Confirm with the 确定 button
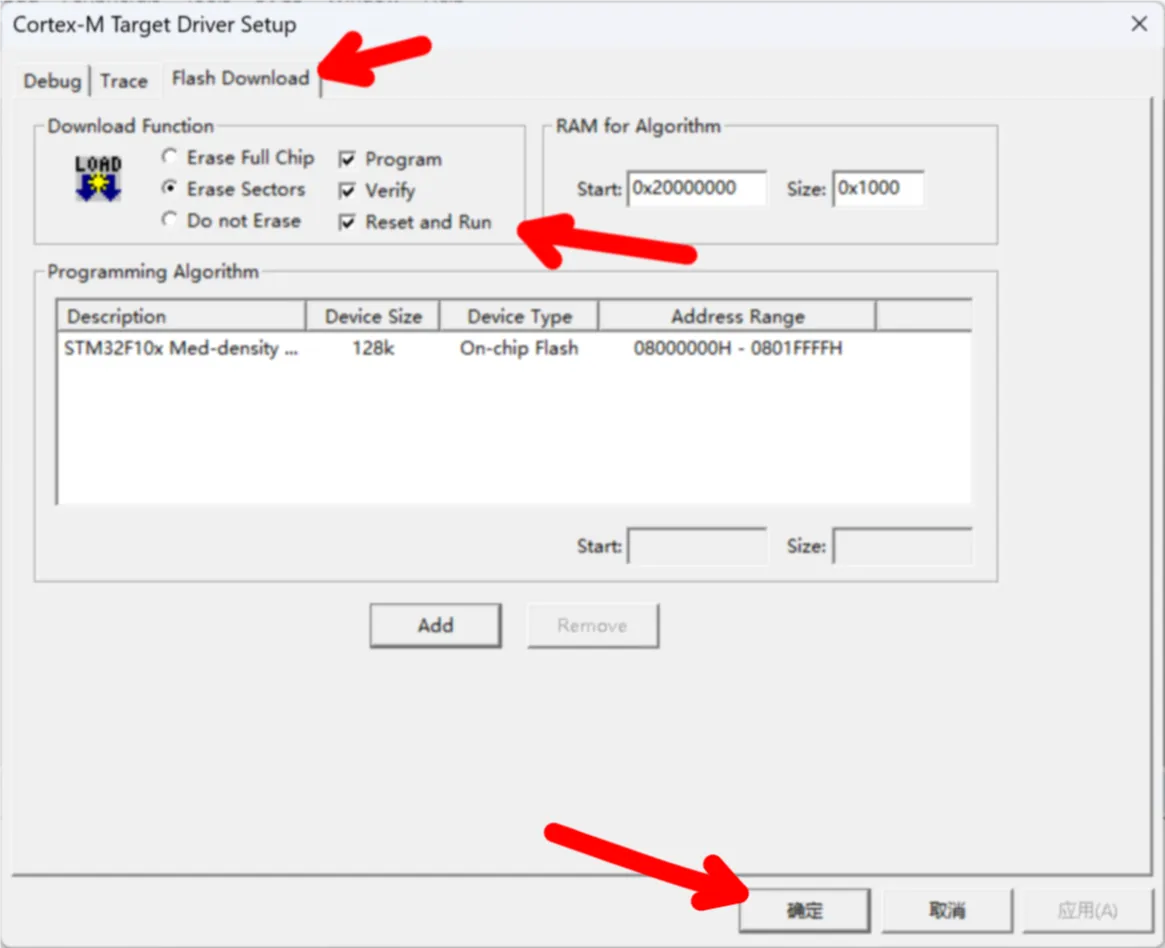 [804, 910]
